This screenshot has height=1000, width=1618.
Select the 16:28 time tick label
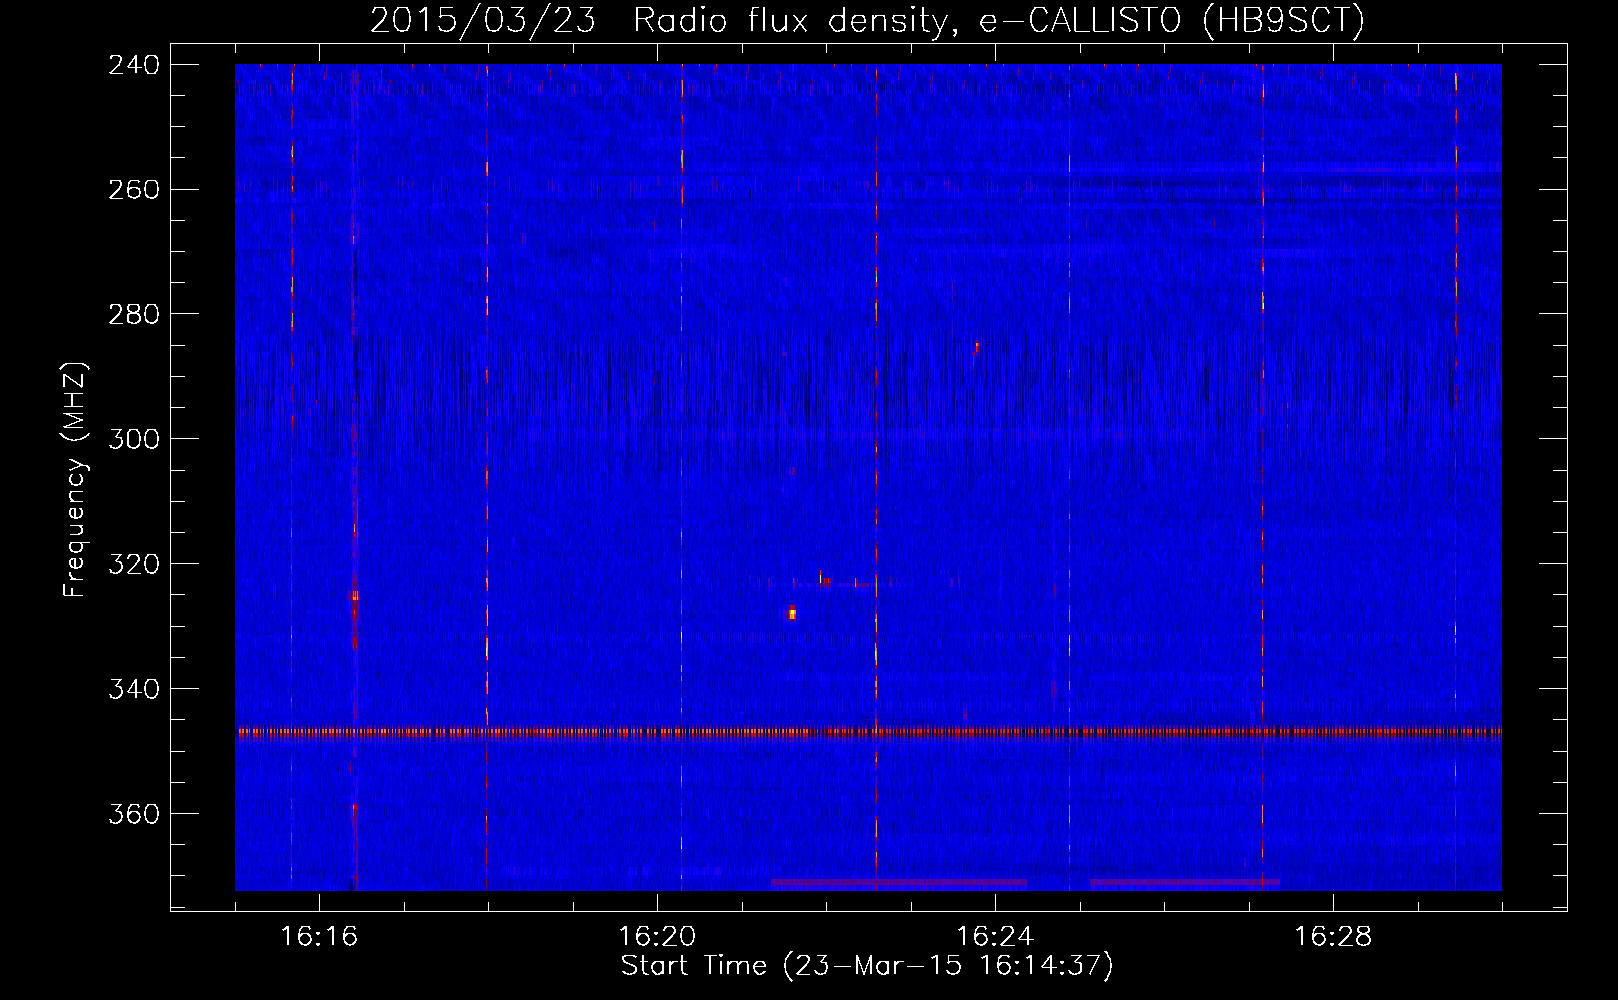tap(1333, 937)
